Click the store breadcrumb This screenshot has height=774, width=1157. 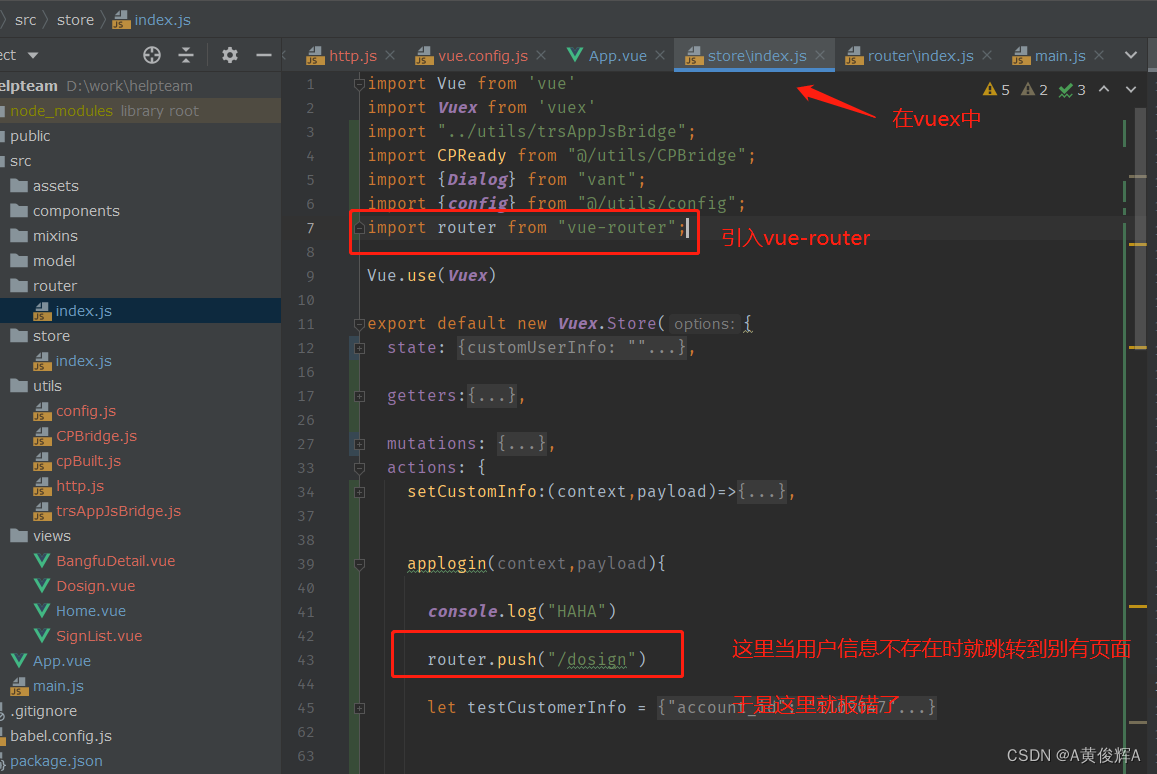(75, 19)
